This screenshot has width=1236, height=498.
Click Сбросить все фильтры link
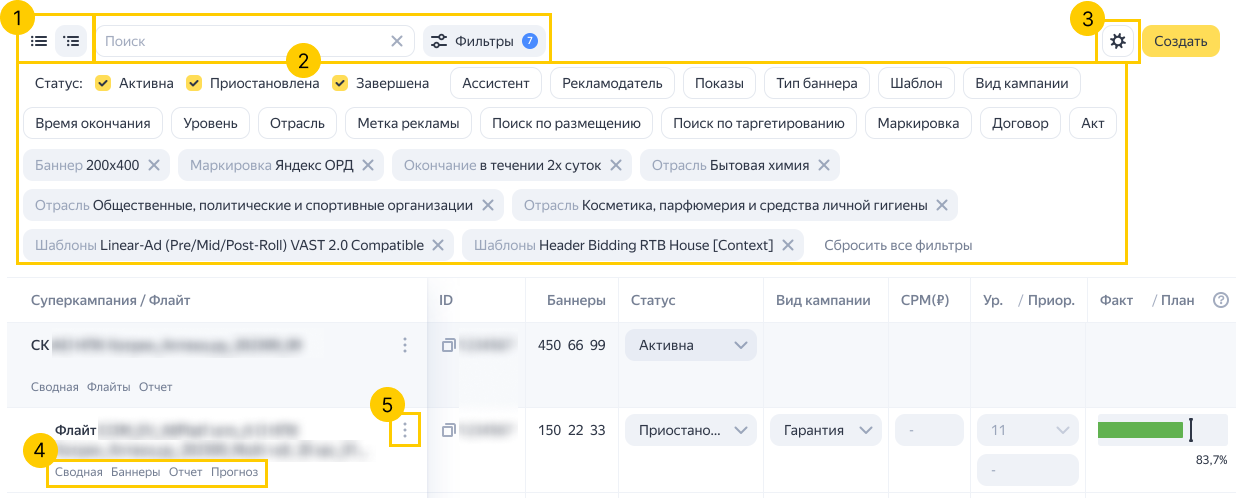[x=897, y=245]
